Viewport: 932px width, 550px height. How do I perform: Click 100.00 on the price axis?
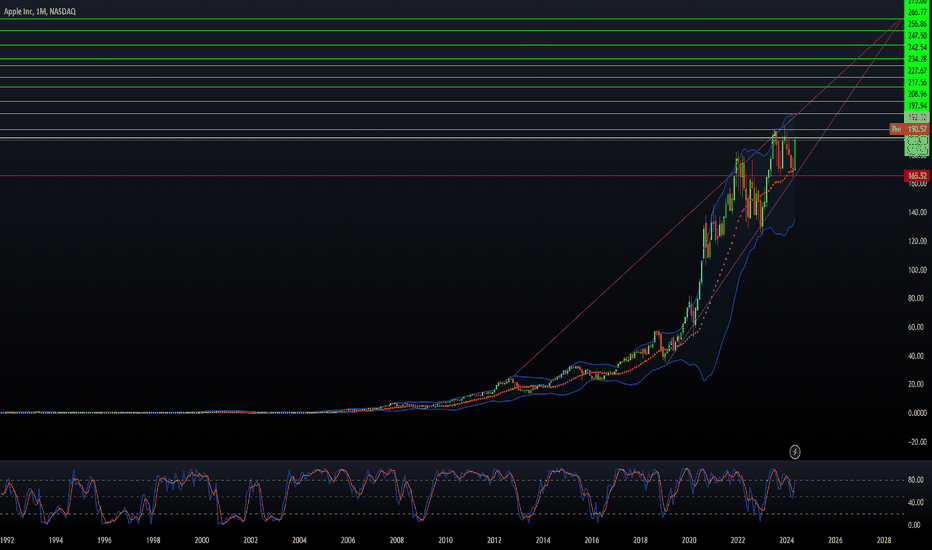tap(917, 270)
